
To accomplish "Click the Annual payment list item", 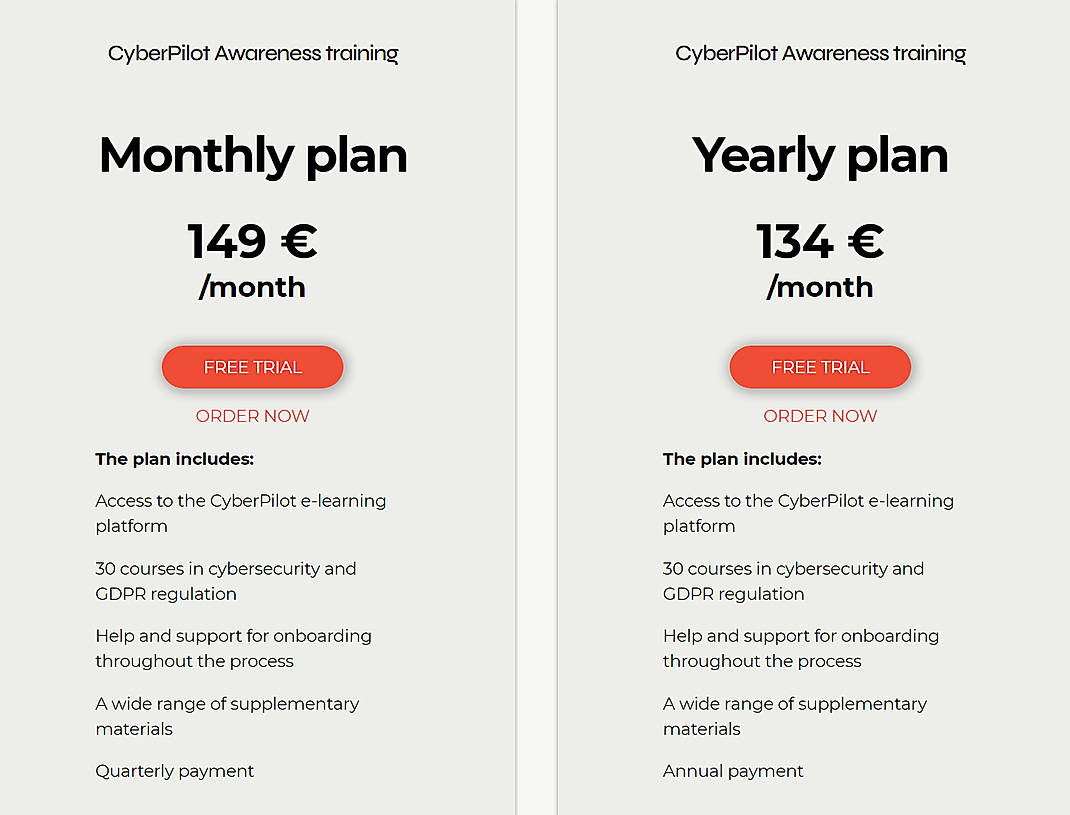I will click(x=732, y=771).
